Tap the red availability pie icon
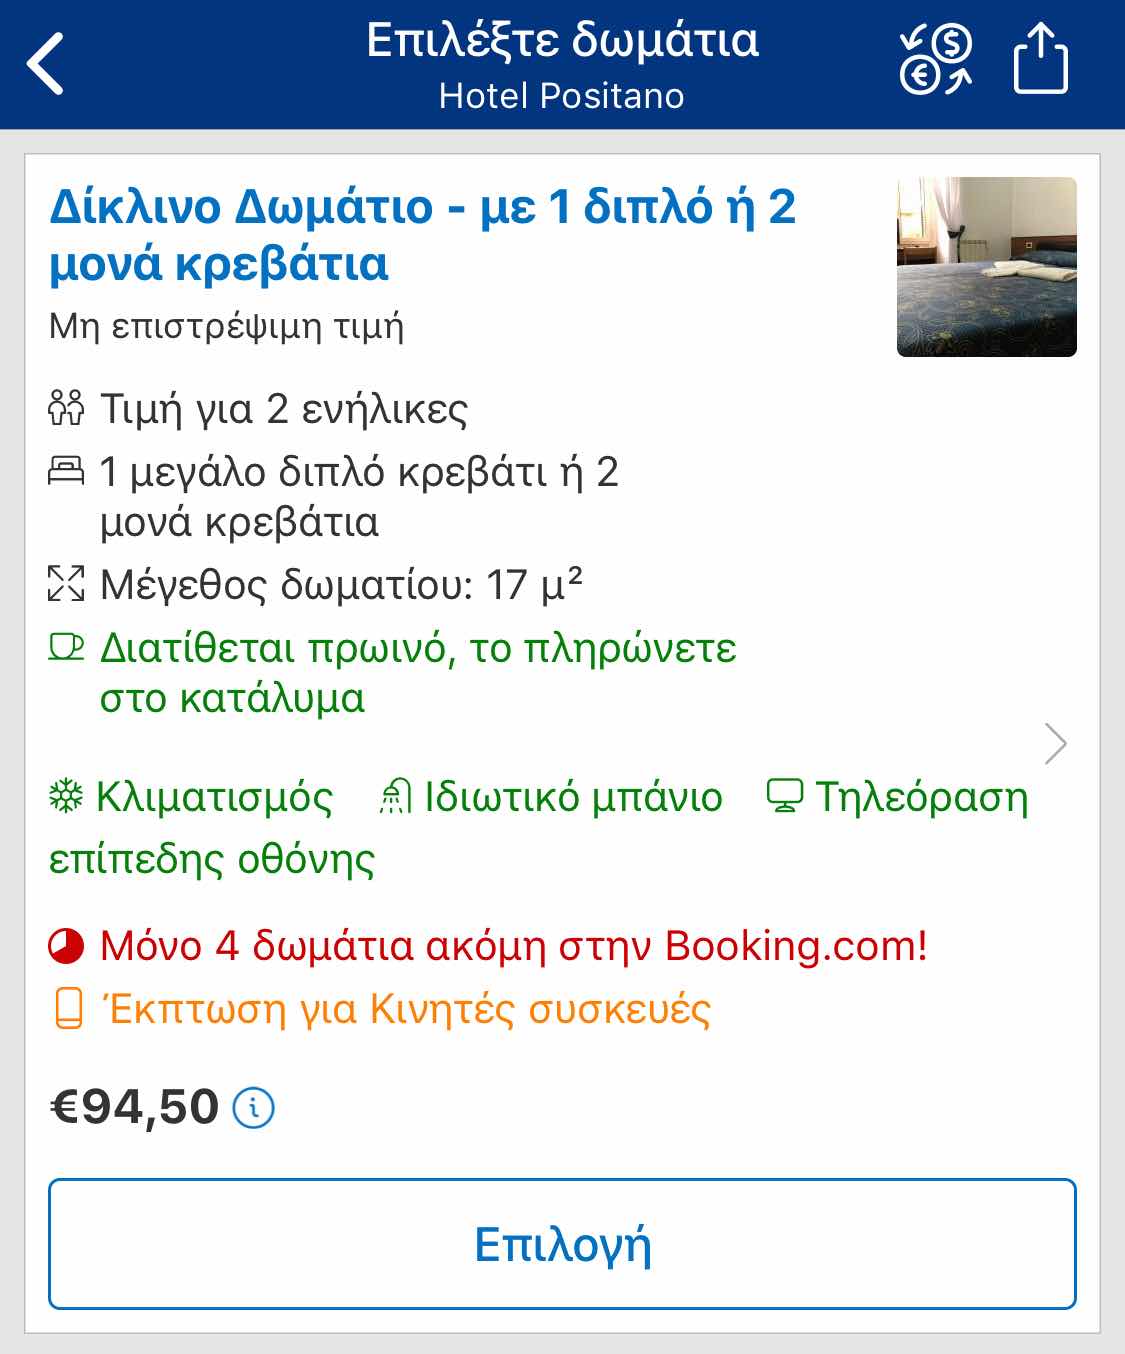 [66, 946]
